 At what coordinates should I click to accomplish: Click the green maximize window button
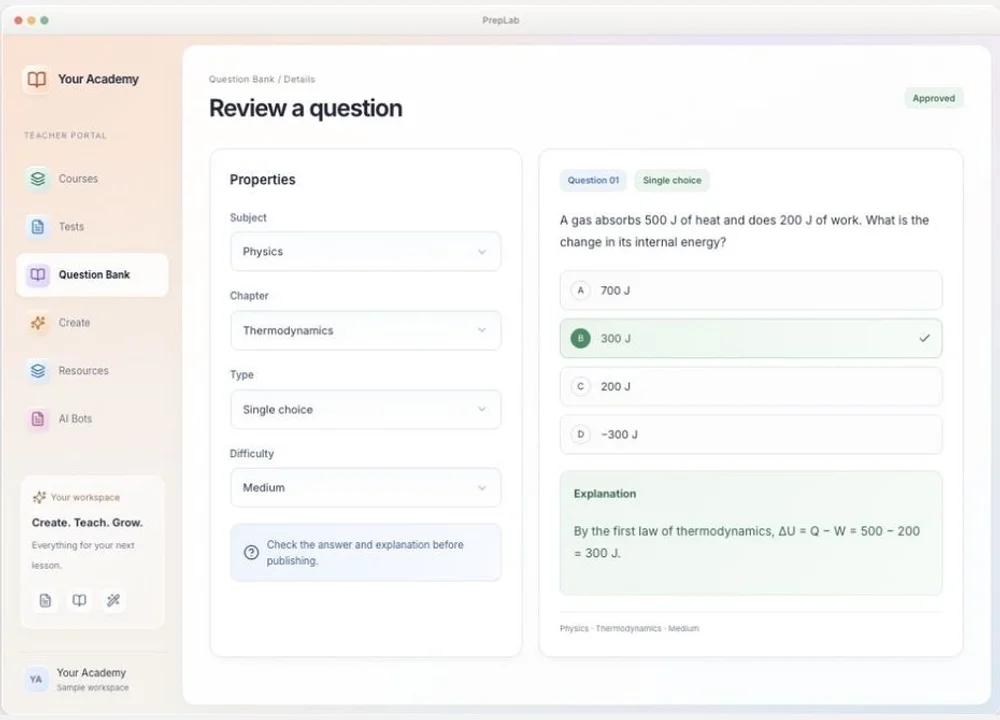(x=45, y=20)
